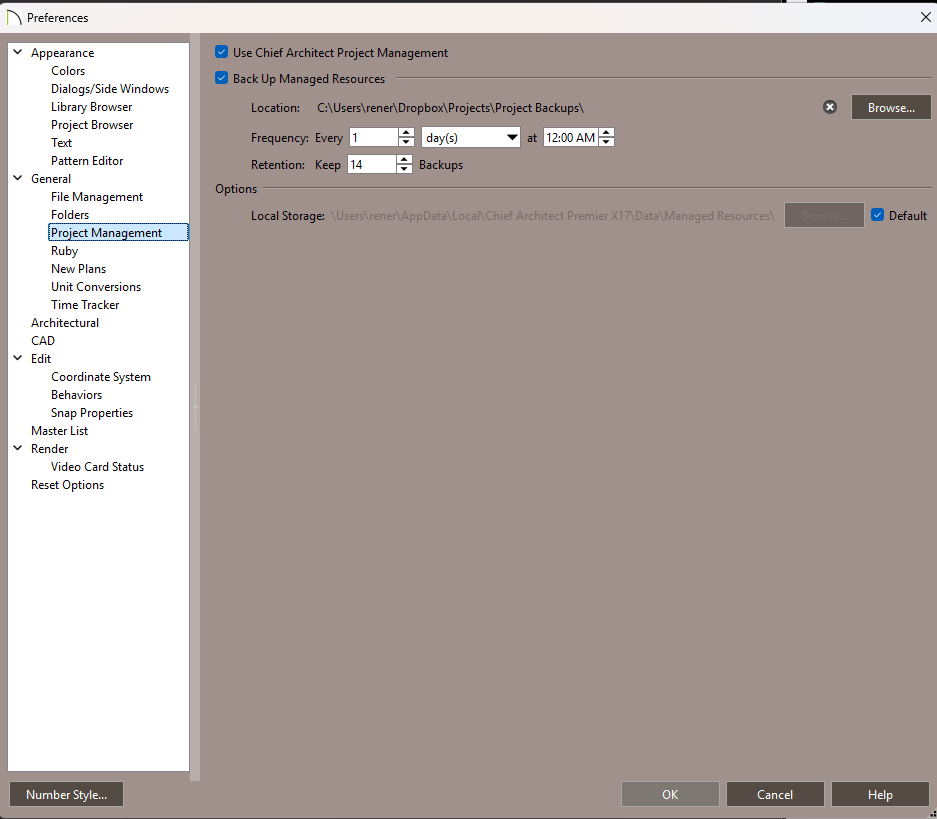The image size is (937, 819).
Task: Increase the backup frequency number
Action: click(x=405, y=133)
